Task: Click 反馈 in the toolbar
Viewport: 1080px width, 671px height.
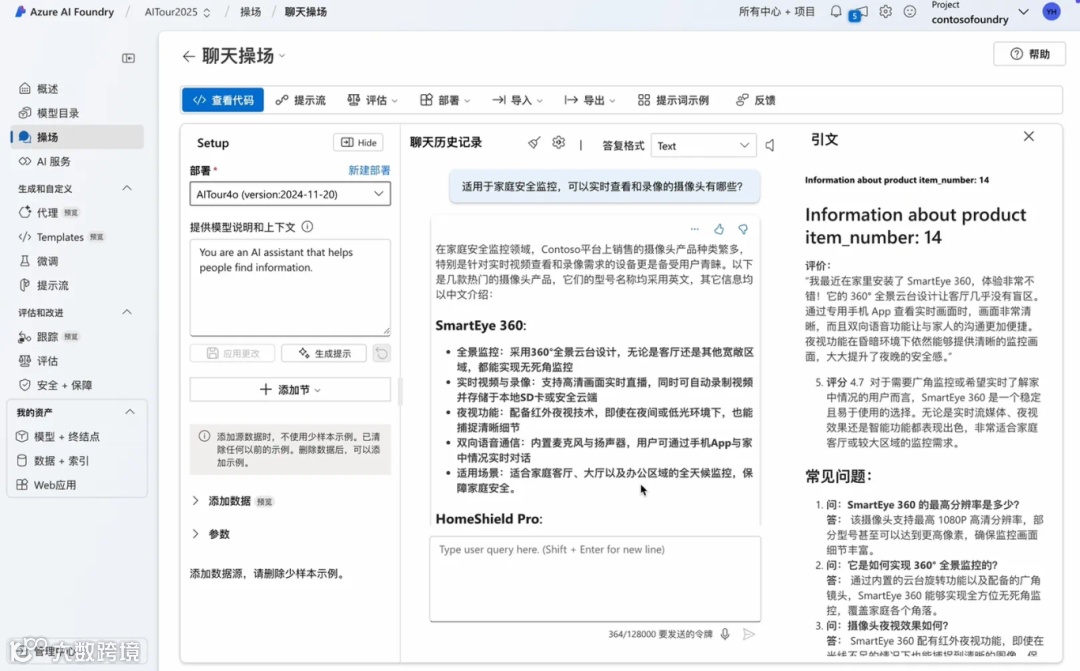Action: [x=756, y=100]
